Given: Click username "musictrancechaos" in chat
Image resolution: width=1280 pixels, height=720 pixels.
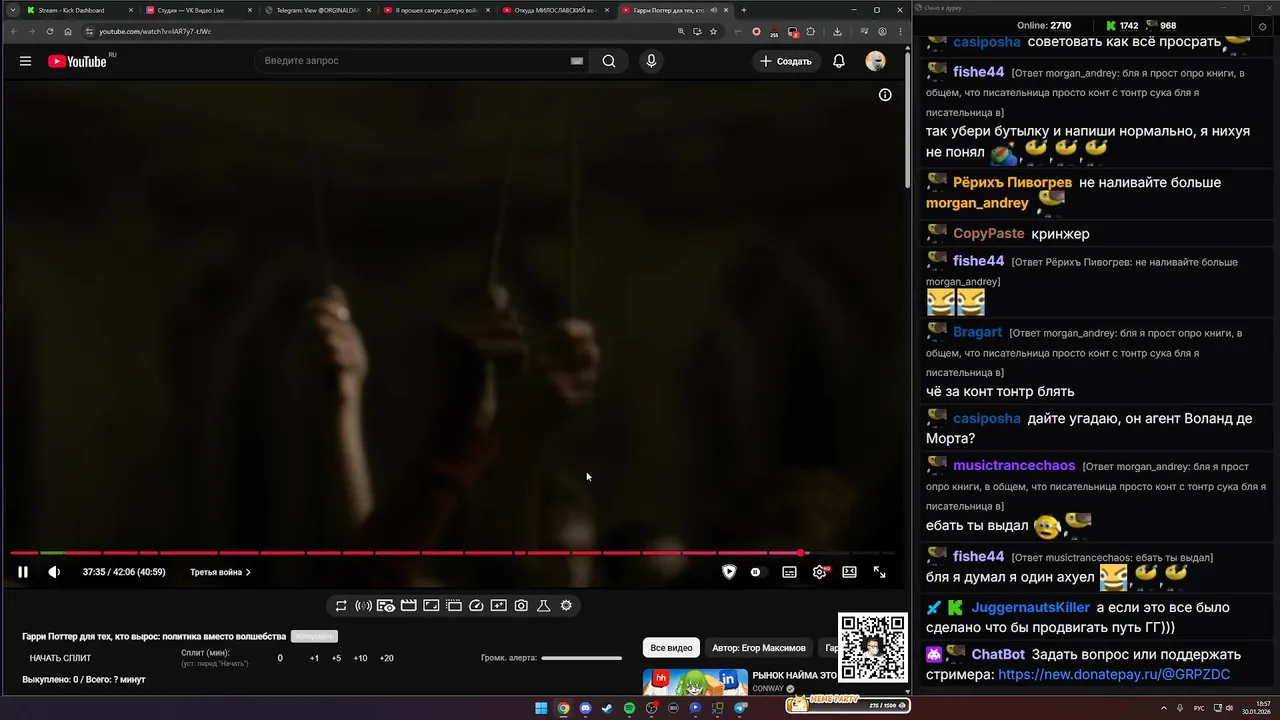Looking at the screenshot, I should click(x=1014, y=466).
